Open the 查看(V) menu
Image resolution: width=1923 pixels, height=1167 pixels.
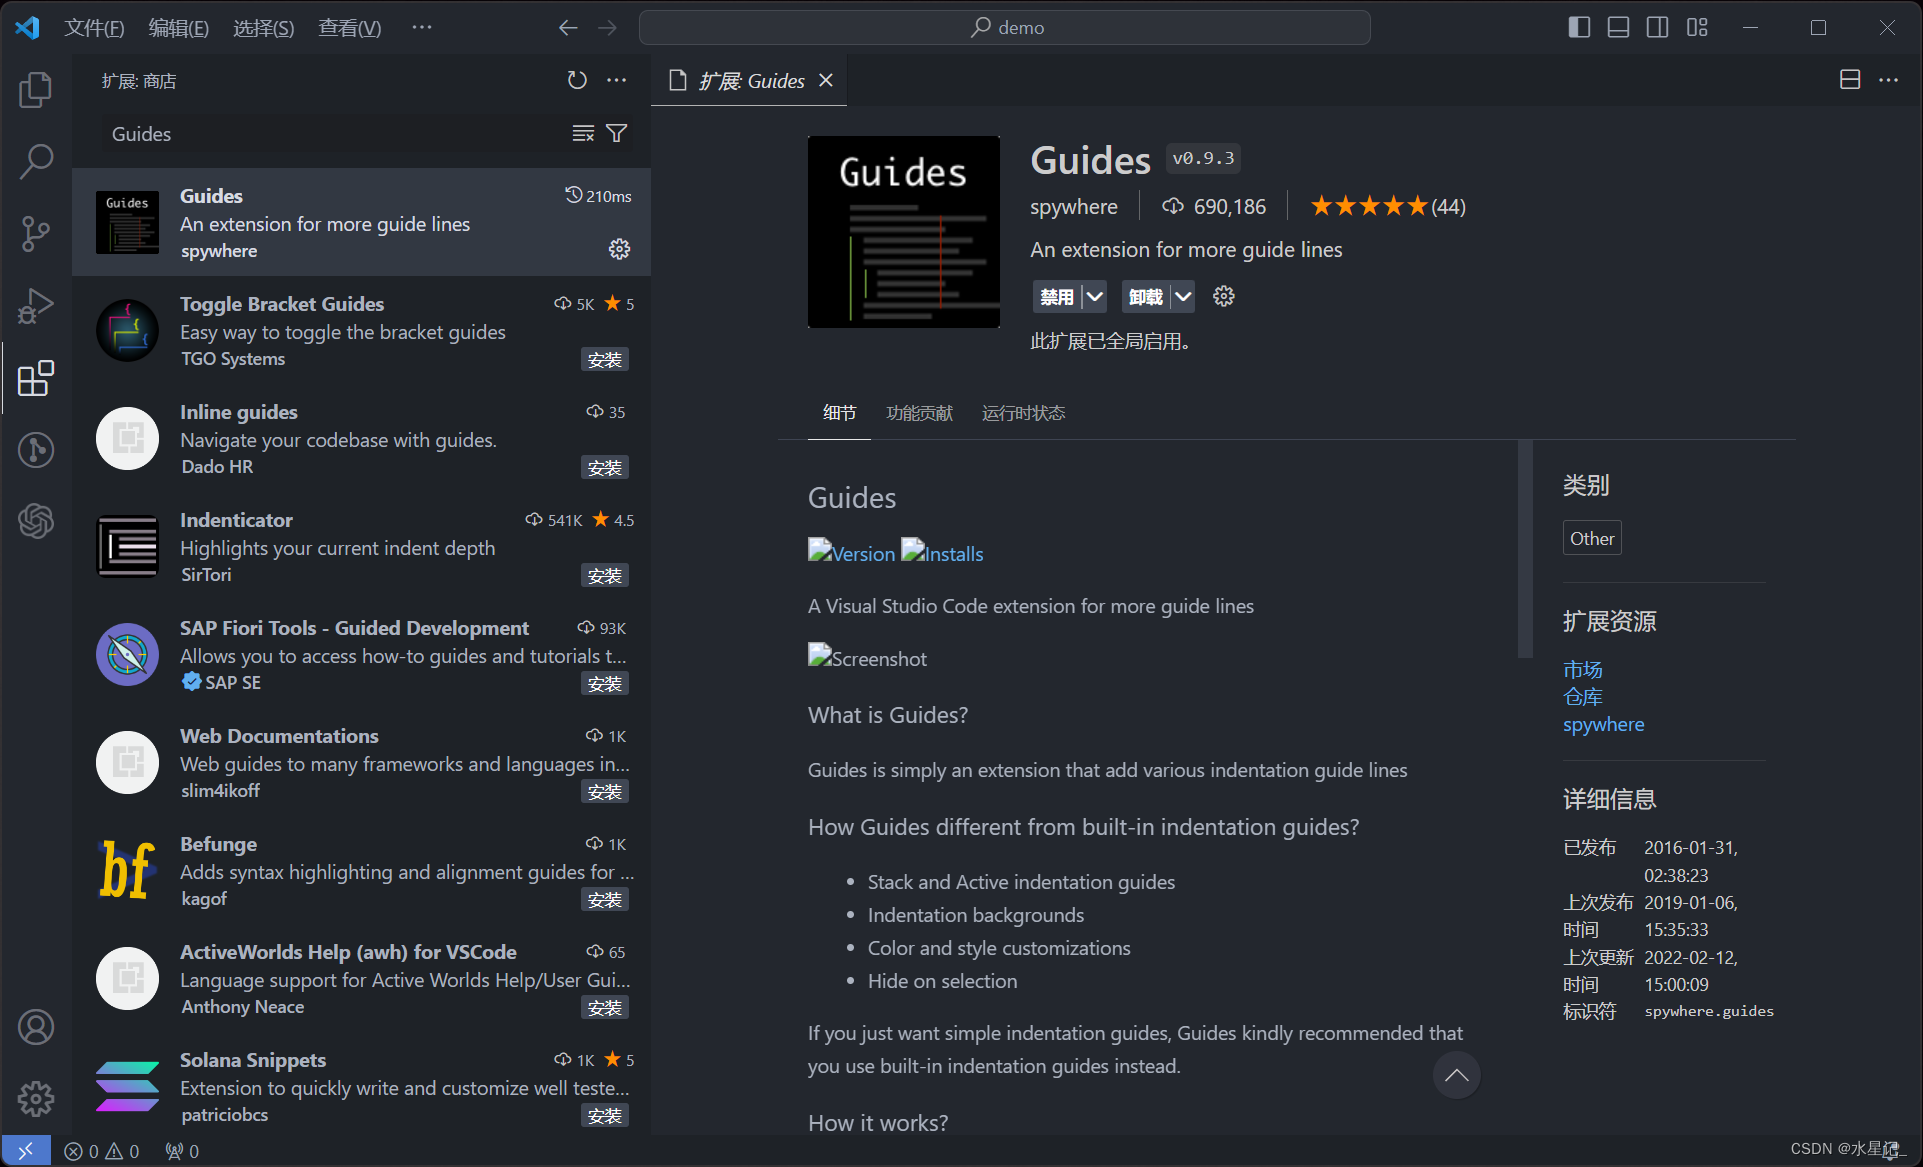350,28
